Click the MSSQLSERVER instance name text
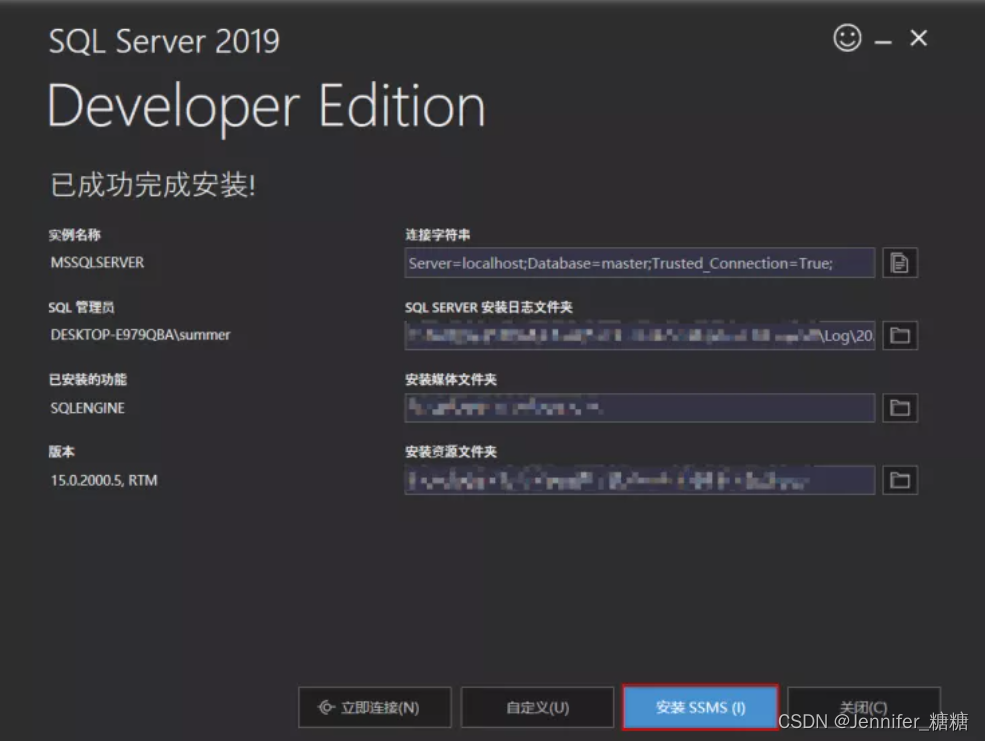 [97, 263]
